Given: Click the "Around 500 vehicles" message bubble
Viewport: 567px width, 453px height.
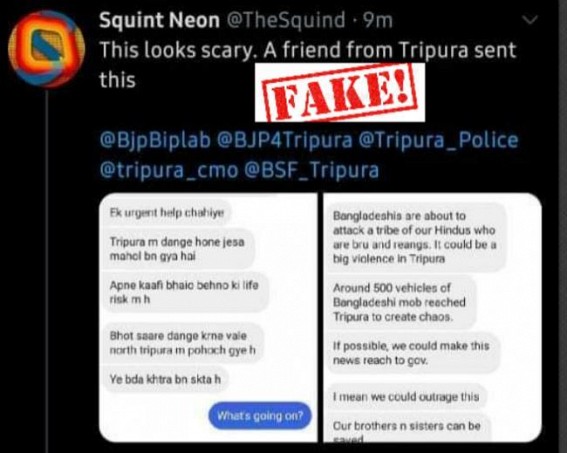Looking at the screenshot, I should [x=401, y=302].
